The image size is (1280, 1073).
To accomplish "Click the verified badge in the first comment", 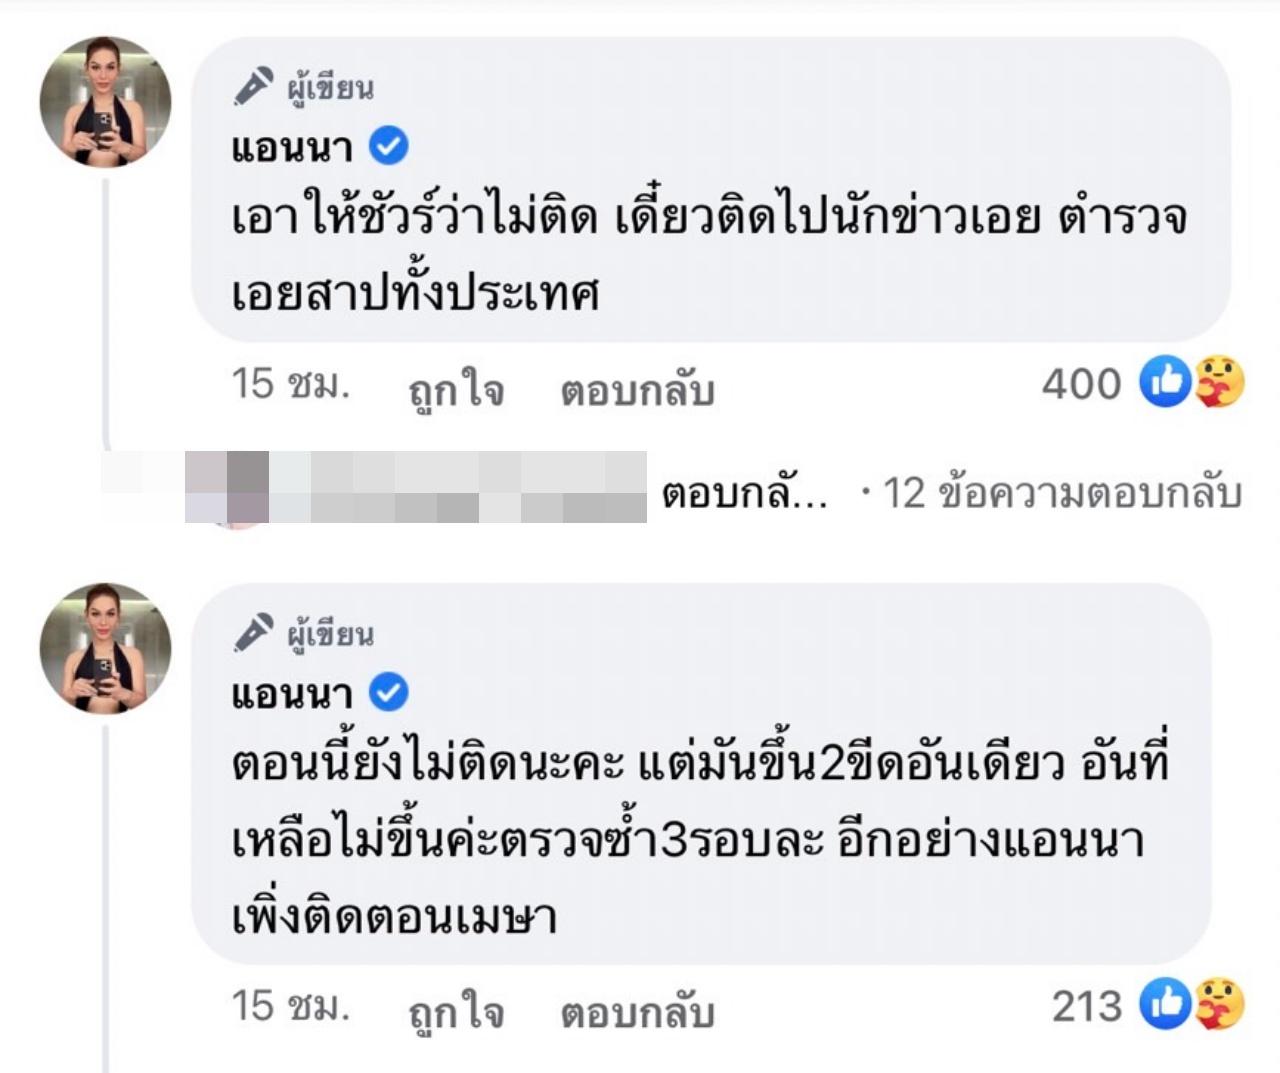I will pos(388,147).
